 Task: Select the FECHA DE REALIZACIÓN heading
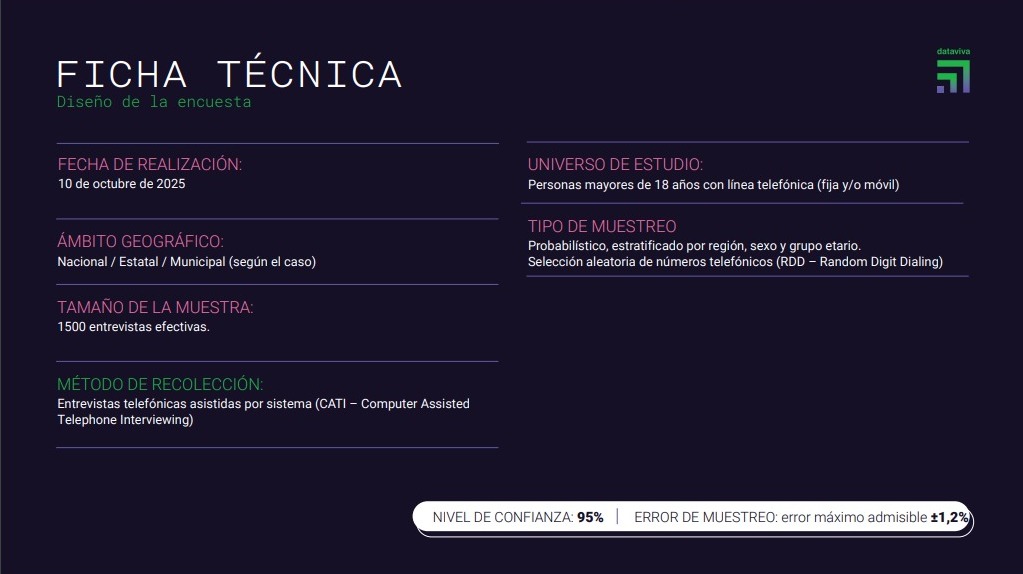point(150,164)
